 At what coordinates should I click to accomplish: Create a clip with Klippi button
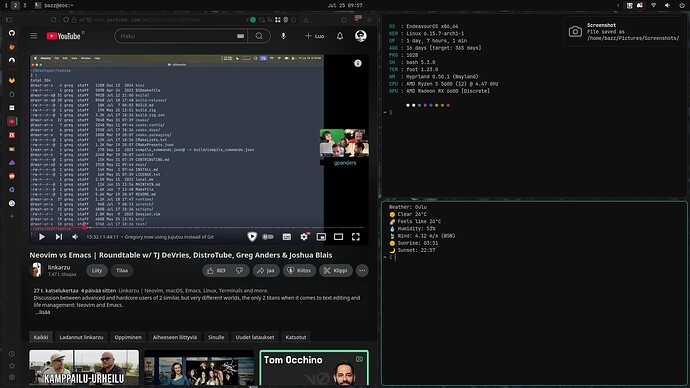pyautogui.click(x=336, y=271)
